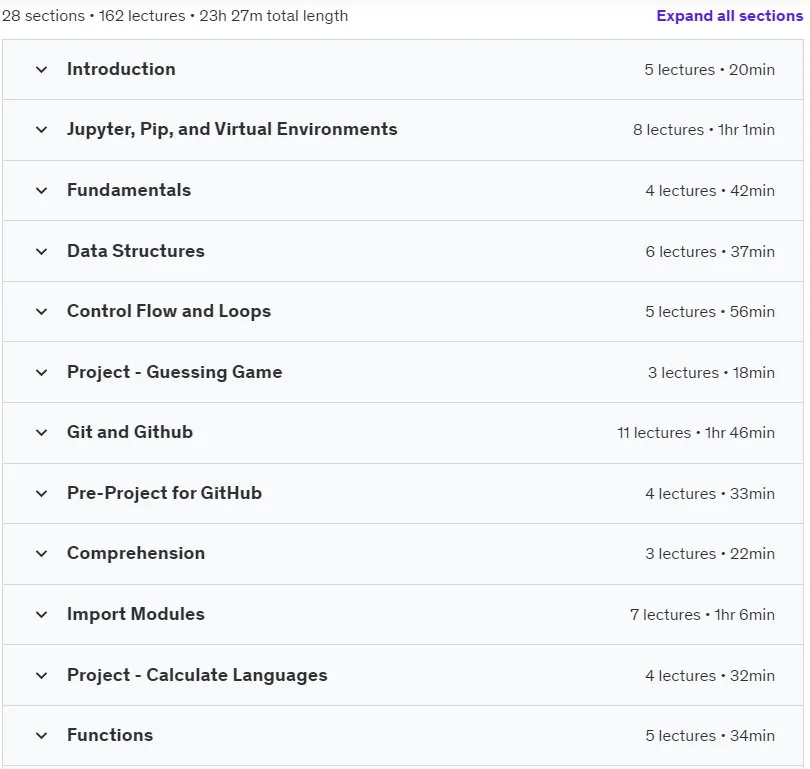Select the Git and Github title
The image size is (810, 769).
(x=130, y=432)
